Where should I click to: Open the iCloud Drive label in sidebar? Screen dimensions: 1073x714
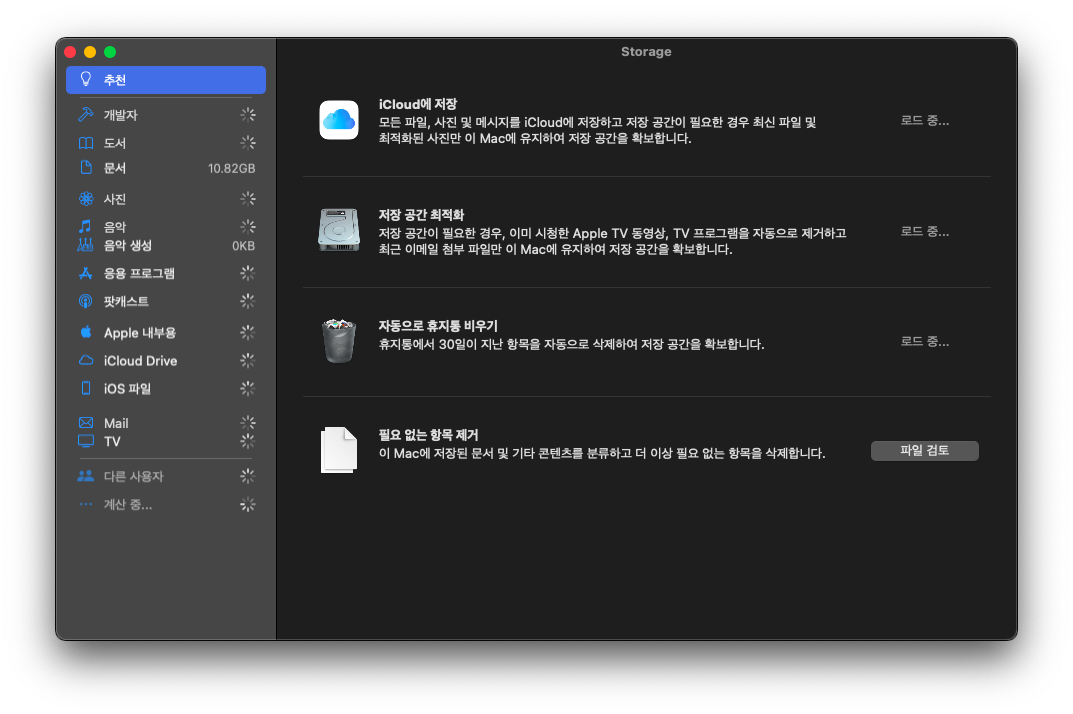(140, 361)
